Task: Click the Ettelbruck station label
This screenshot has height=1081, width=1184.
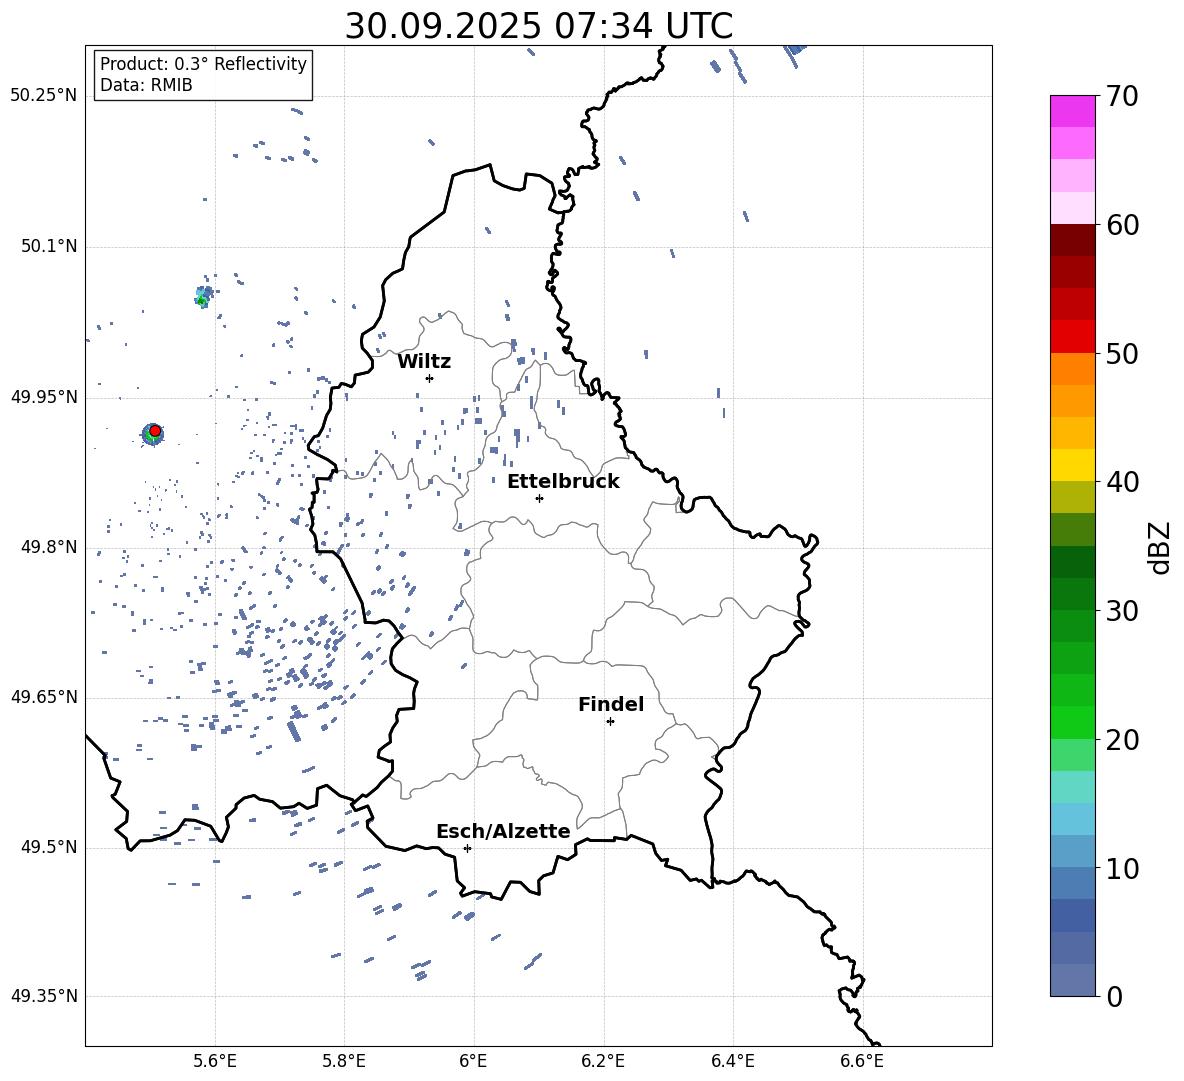Action: click(563, 482)
